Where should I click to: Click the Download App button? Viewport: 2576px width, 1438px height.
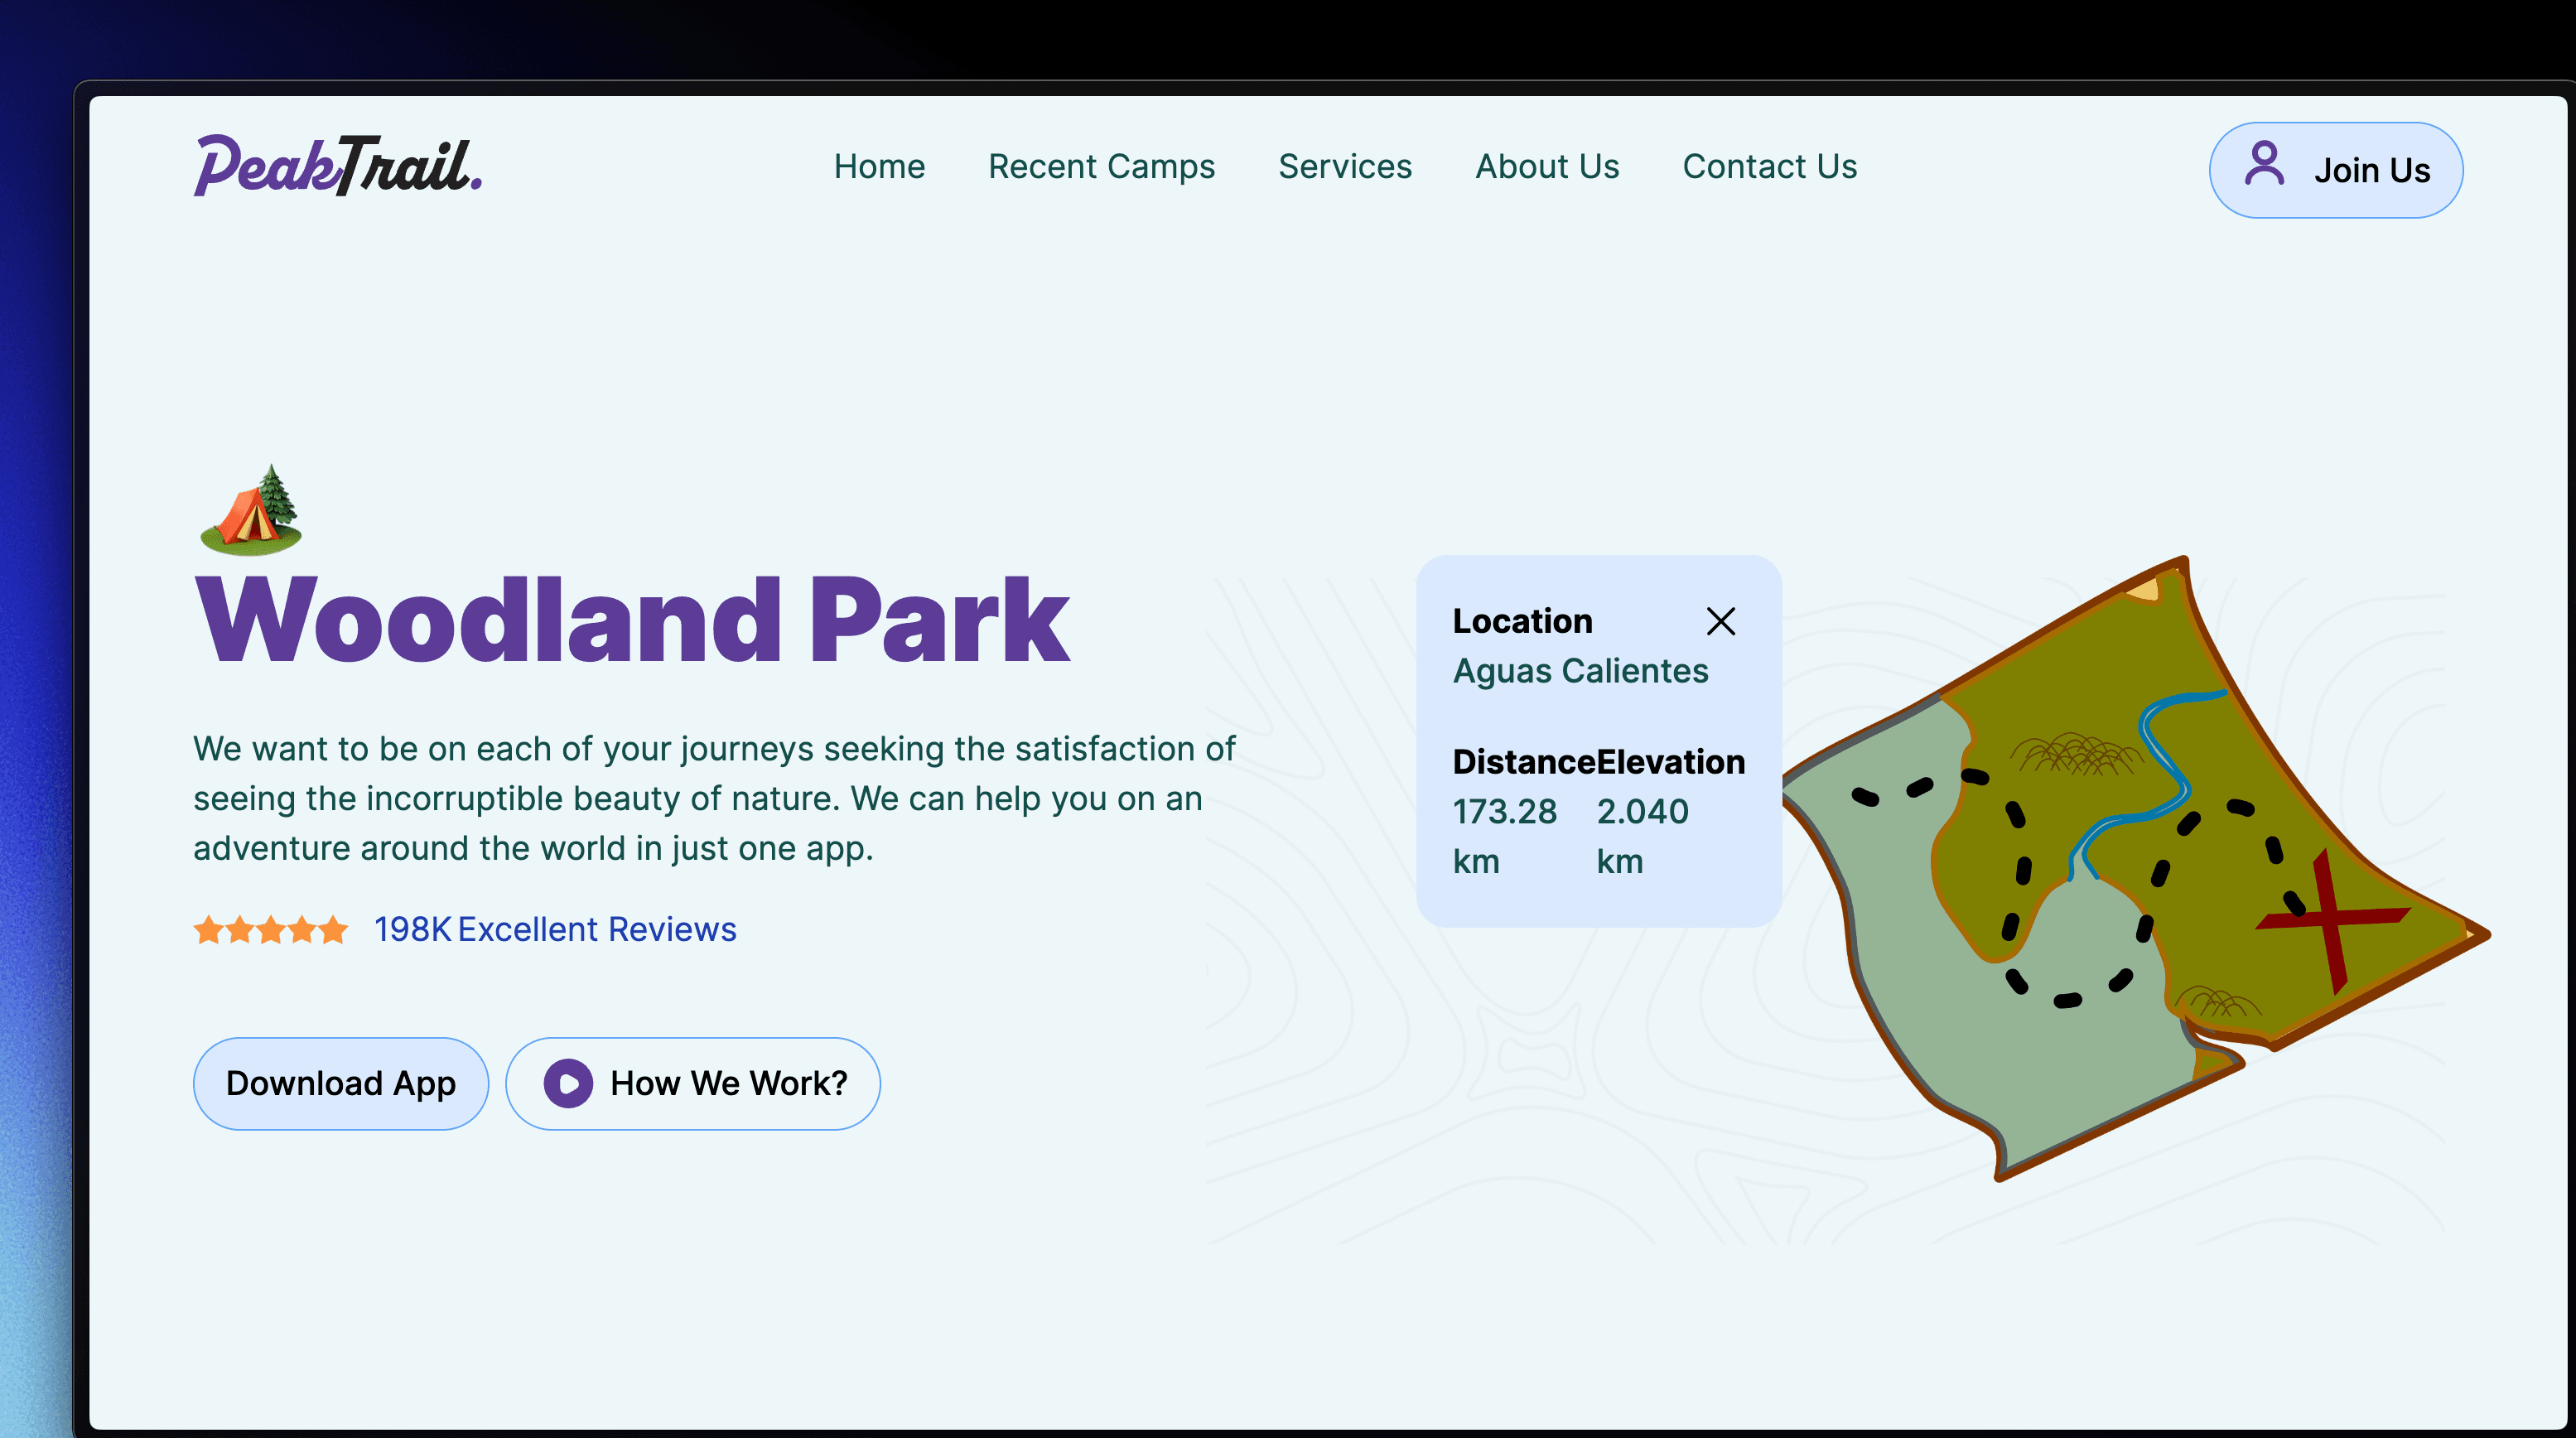(x=340, y=1083)
